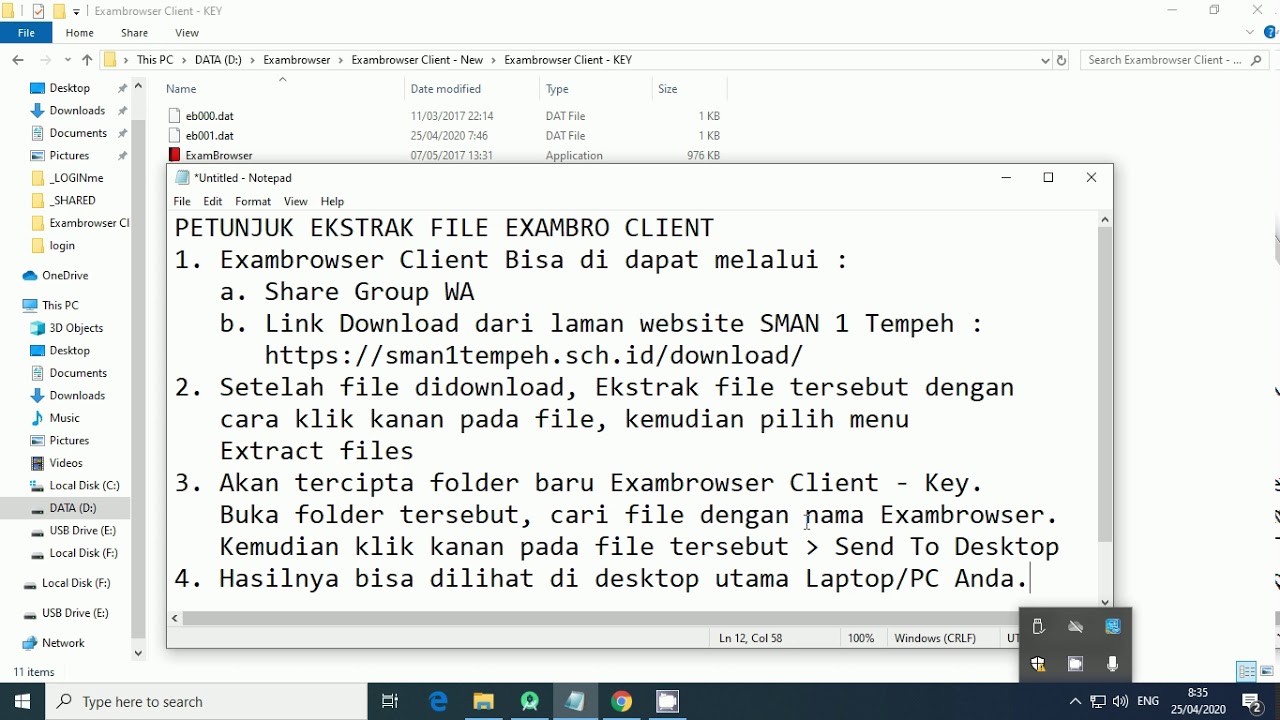
Task: Open Notepad View menu
Action: point(296,201)
